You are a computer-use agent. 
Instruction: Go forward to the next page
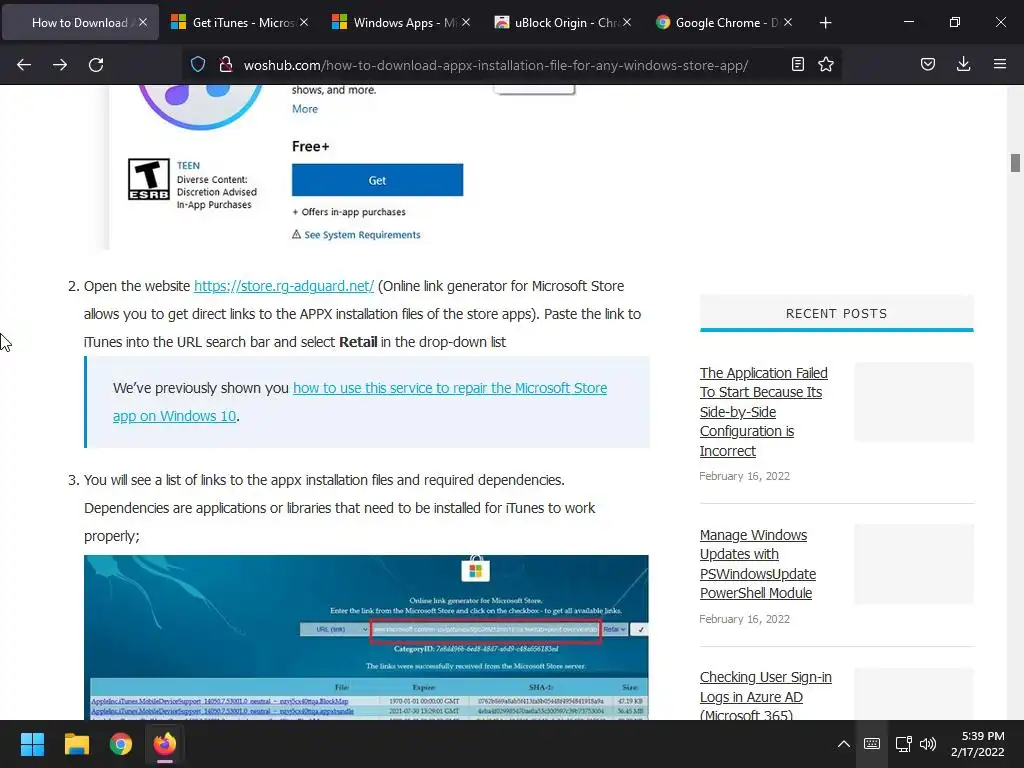tap(60, 65)
